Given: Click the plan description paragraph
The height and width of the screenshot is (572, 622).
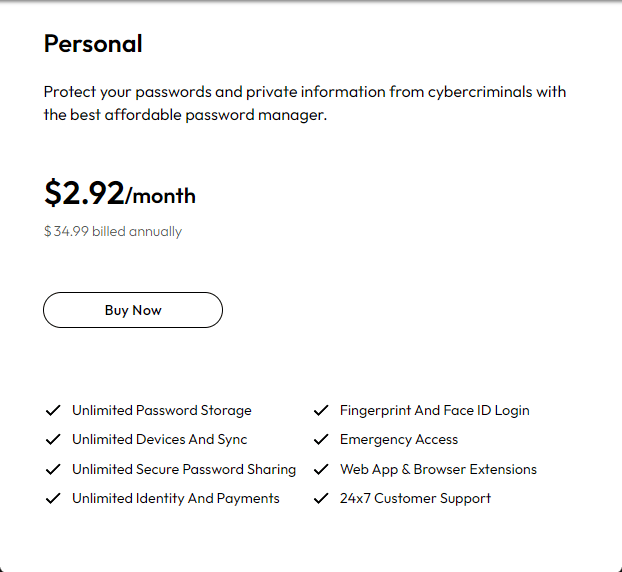Looking at the screenshot, I should [305, 103].
